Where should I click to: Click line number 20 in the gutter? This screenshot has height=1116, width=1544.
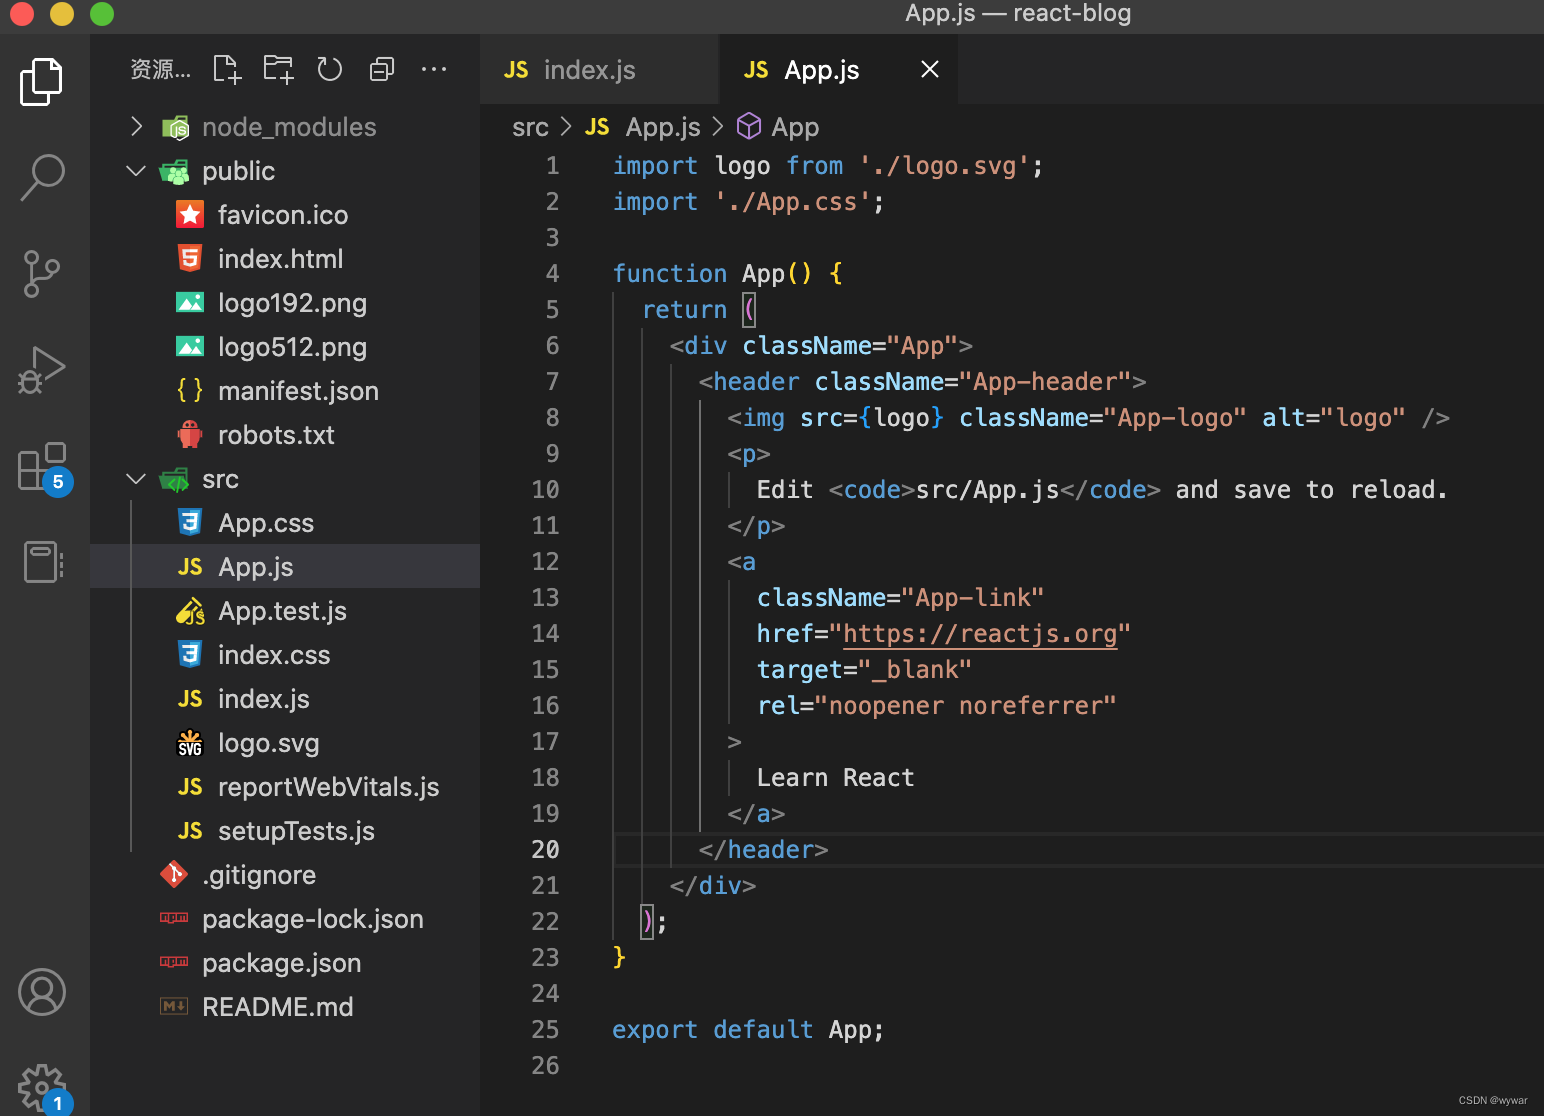pos(545,850)
